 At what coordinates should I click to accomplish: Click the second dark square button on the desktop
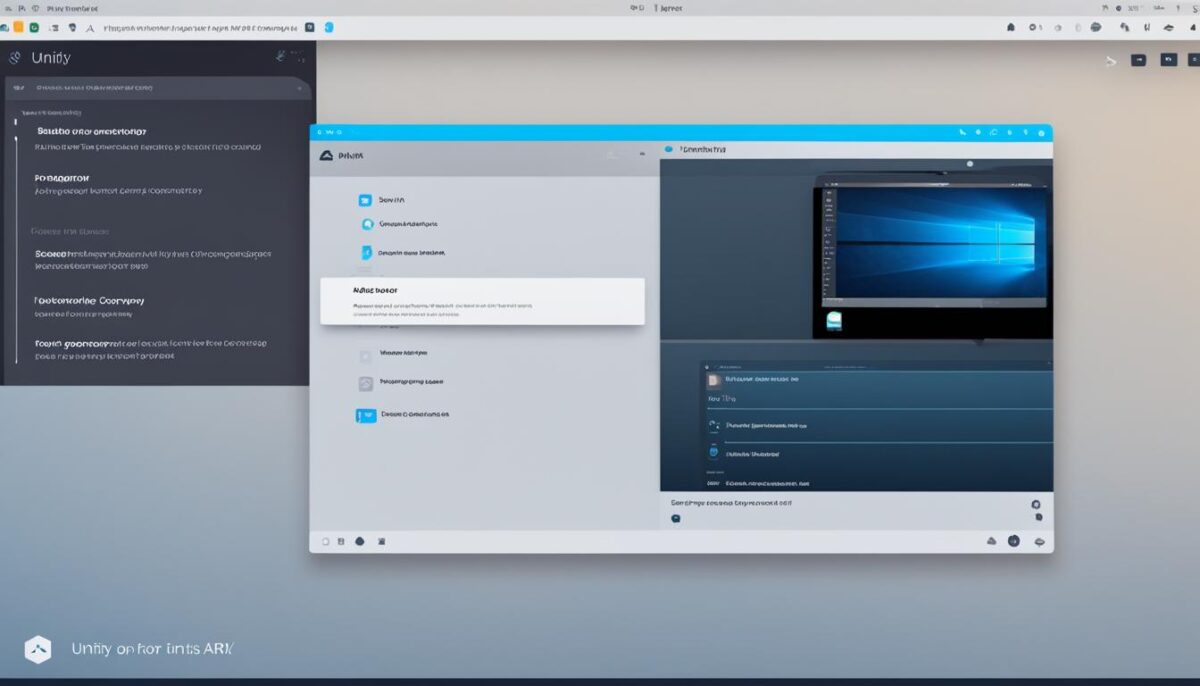pyautogui.click(x=1168, y=60)
